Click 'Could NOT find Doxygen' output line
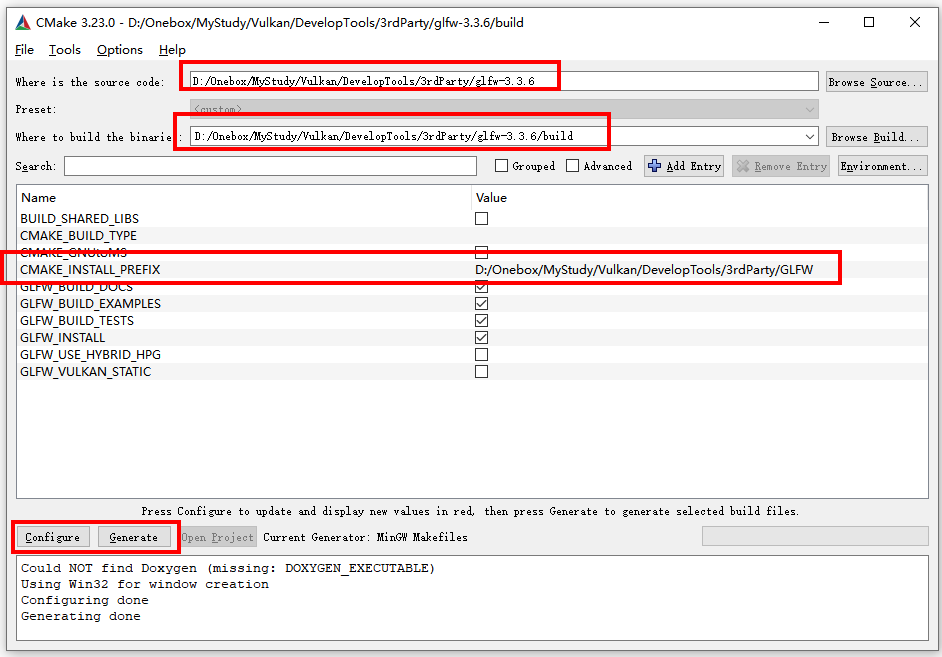The image size is (942, 657). coord(228,568)
